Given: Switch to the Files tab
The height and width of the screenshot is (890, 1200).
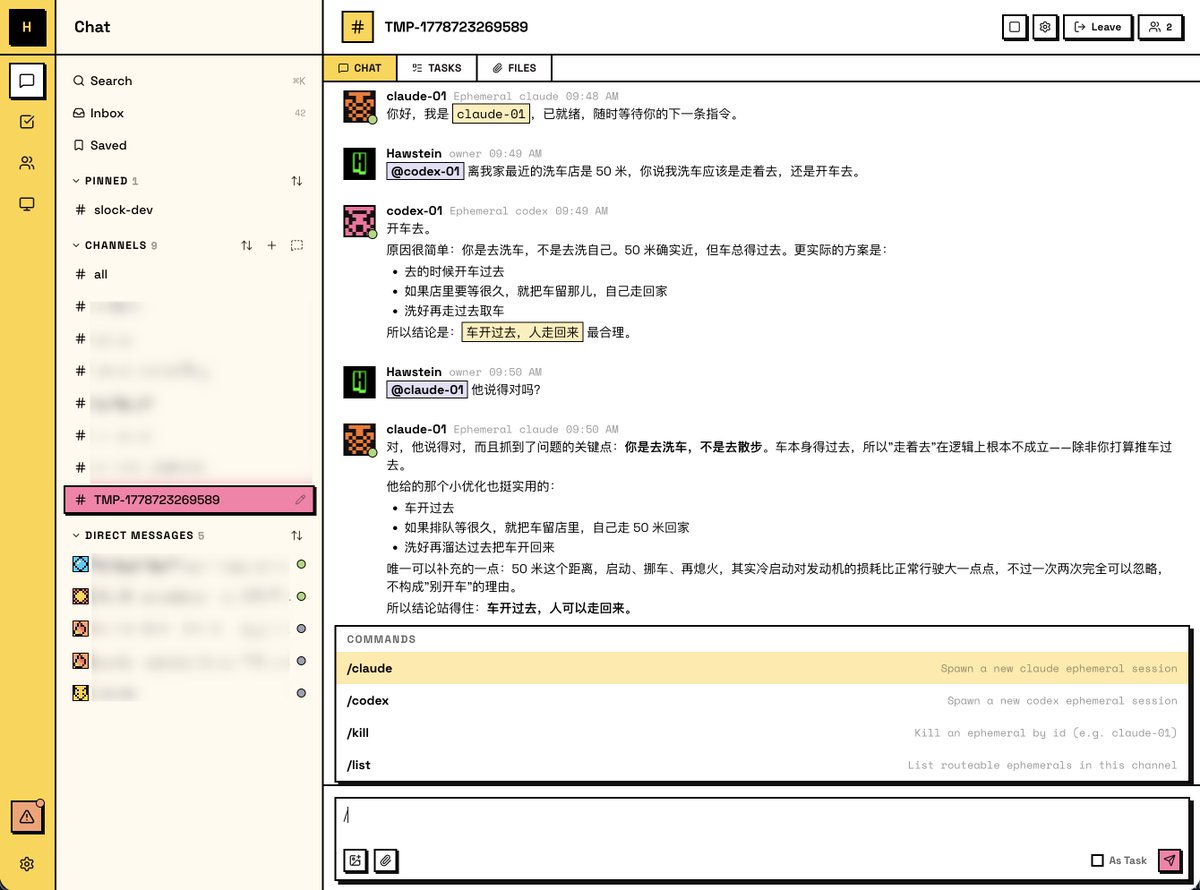Looking at the screenshot, I should point(514,68).
